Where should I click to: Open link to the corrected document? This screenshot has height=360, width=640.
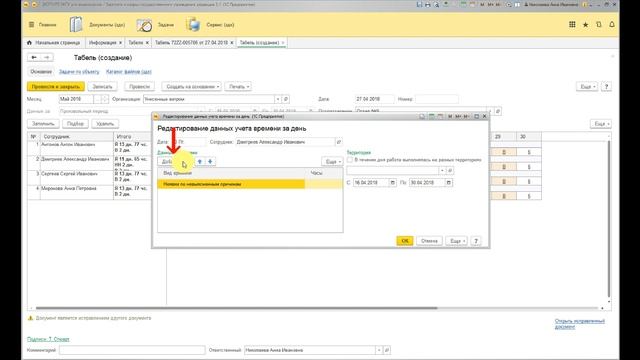coord(580,324)
